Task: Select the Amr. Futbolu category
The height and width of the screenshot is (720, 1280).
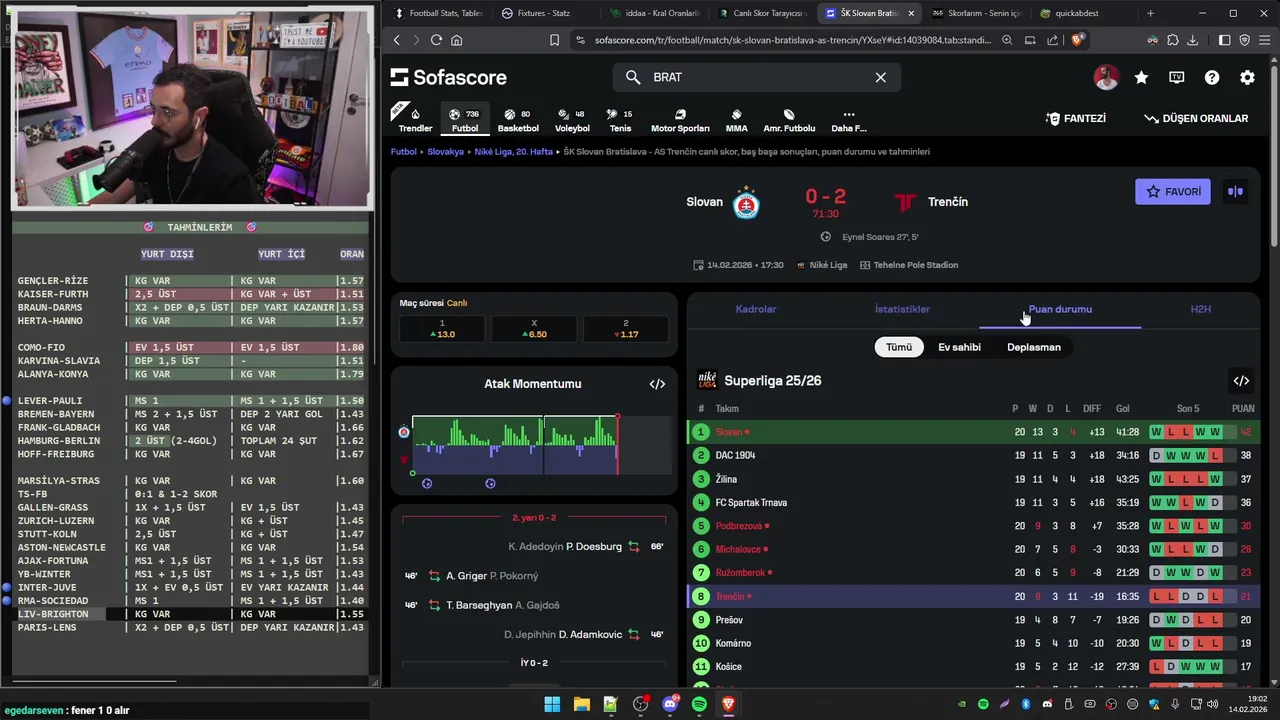Action: point(789,120)
